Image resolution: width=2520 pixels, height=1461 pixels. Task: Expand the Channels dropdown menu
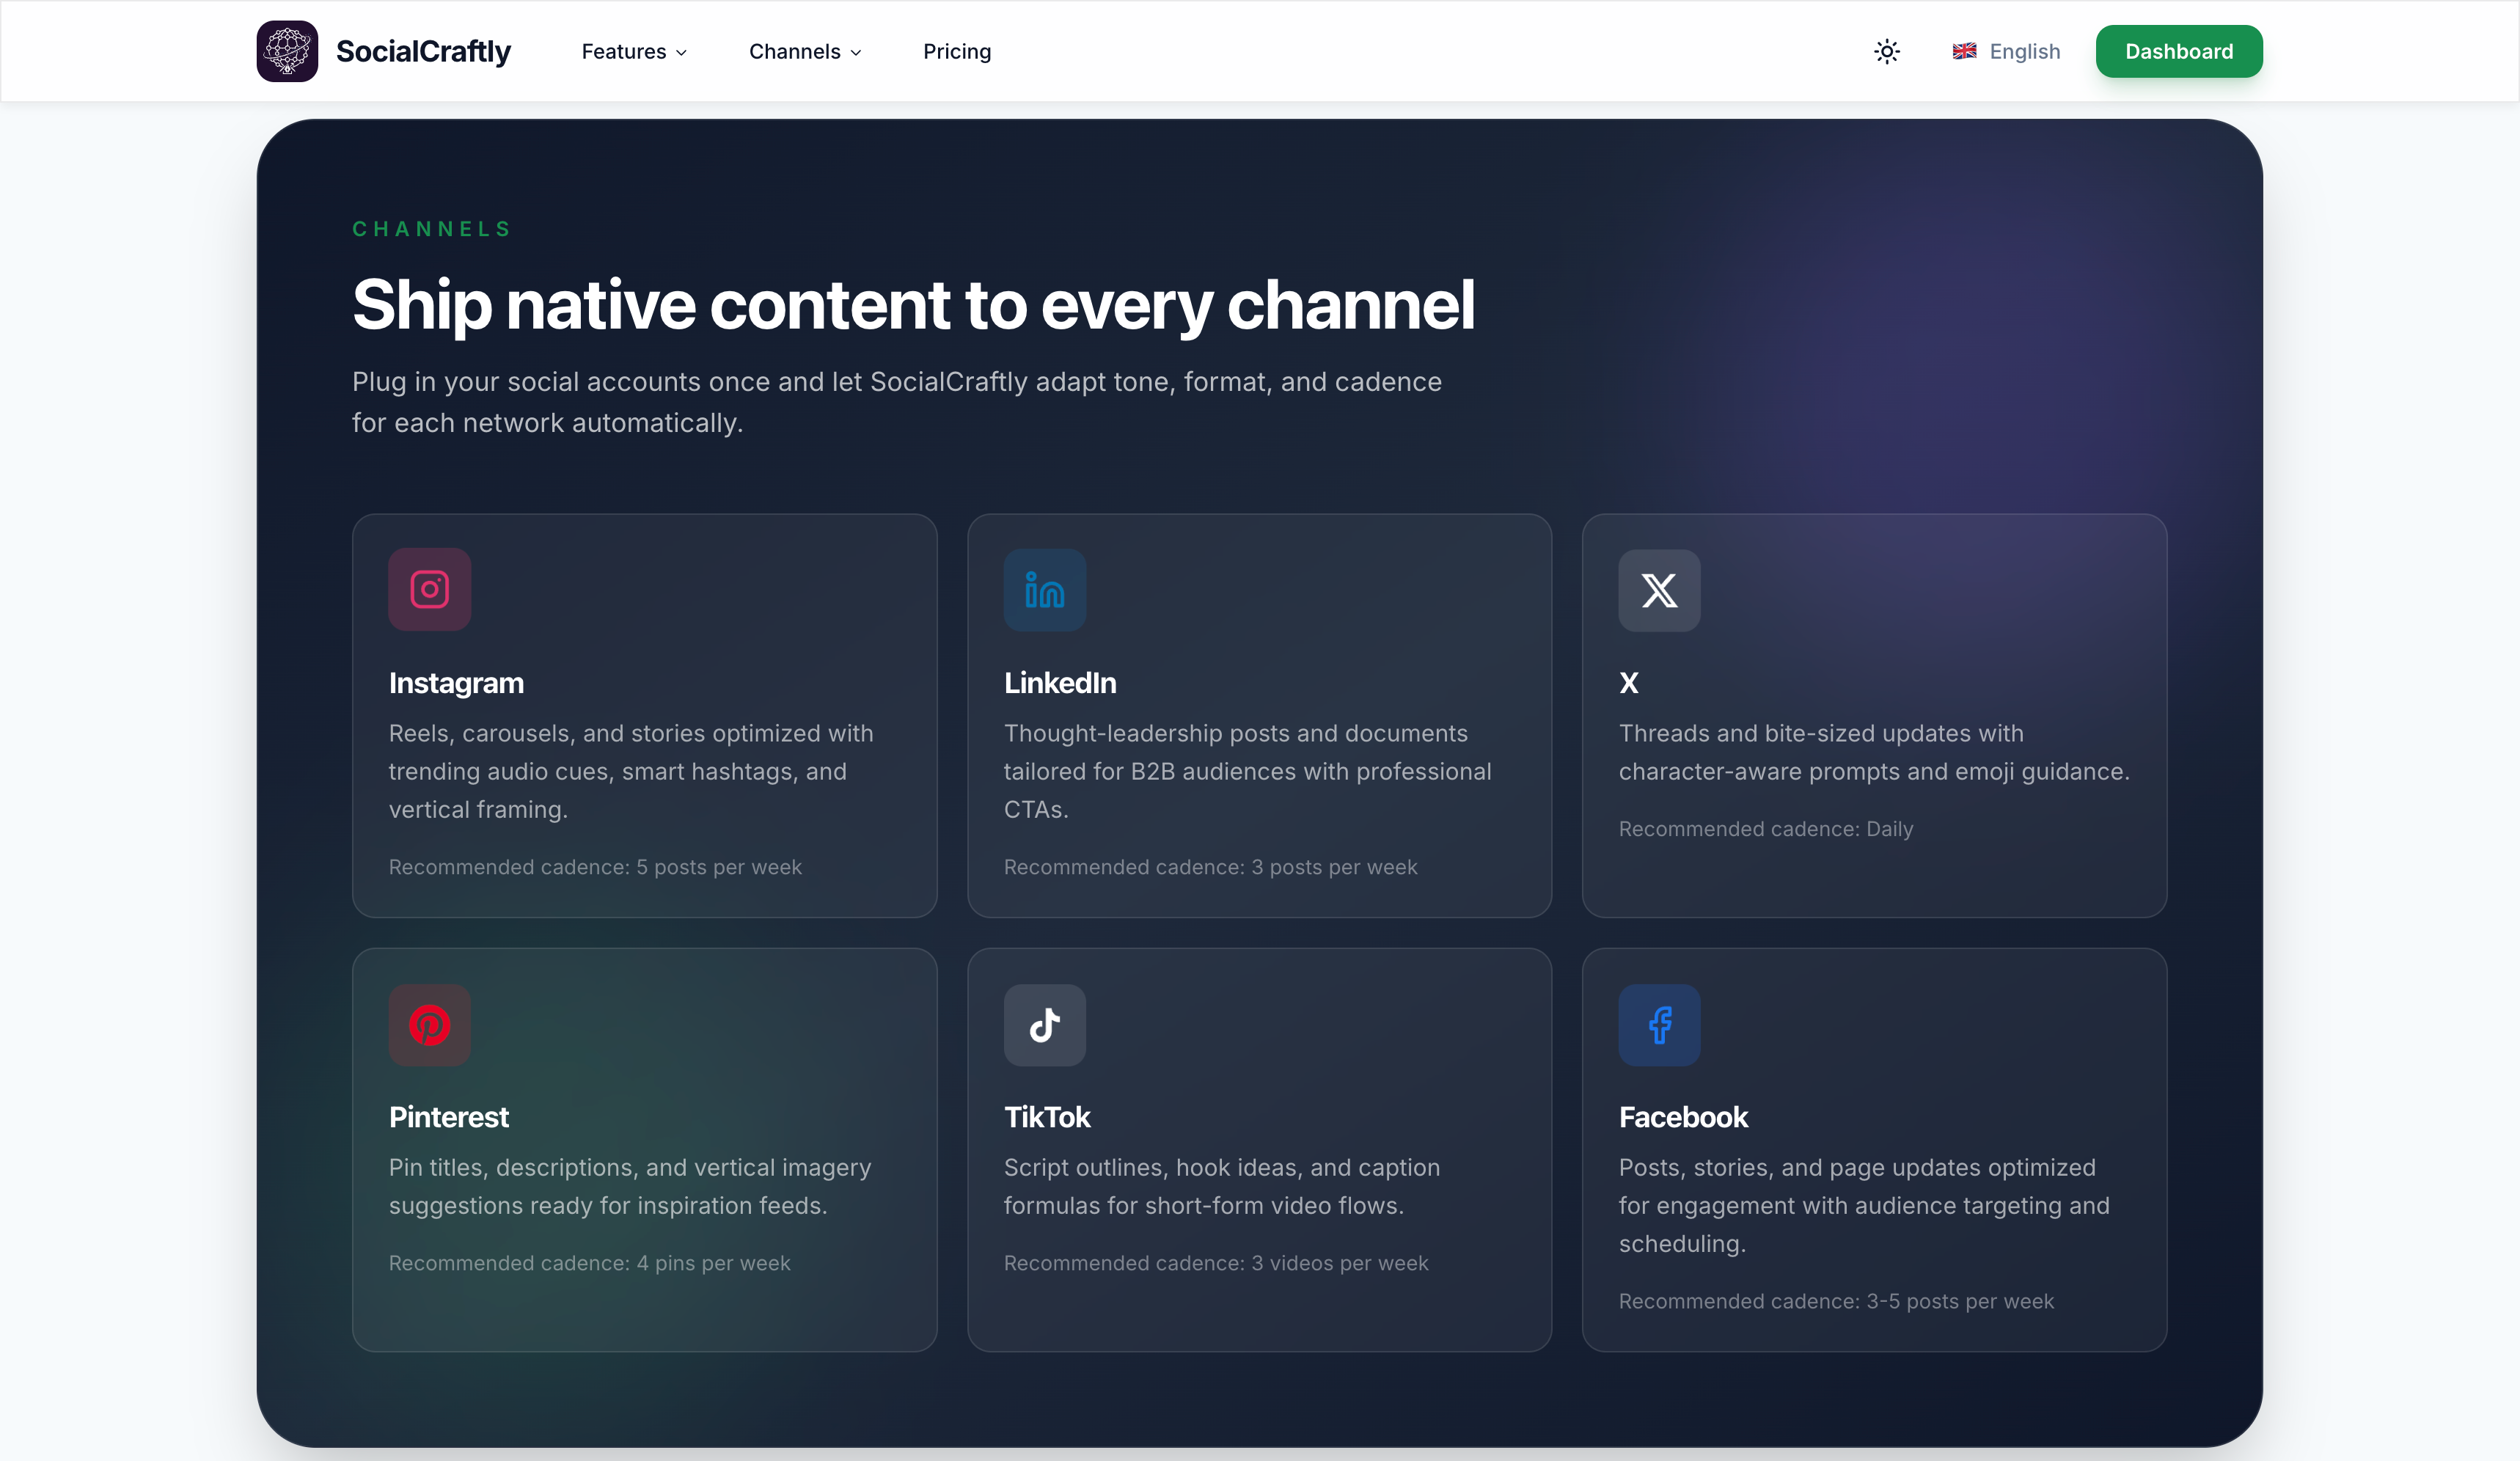[805, 51]
